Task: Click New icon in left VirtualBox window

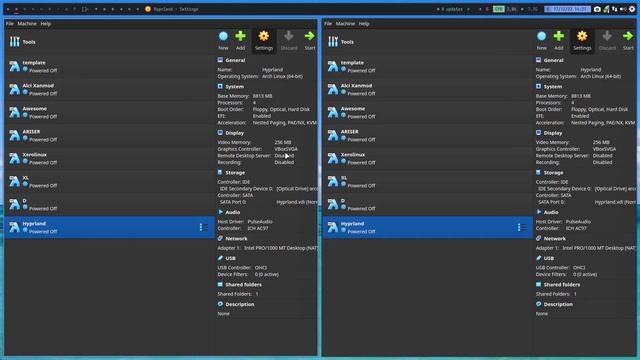Action: point(223,36)
